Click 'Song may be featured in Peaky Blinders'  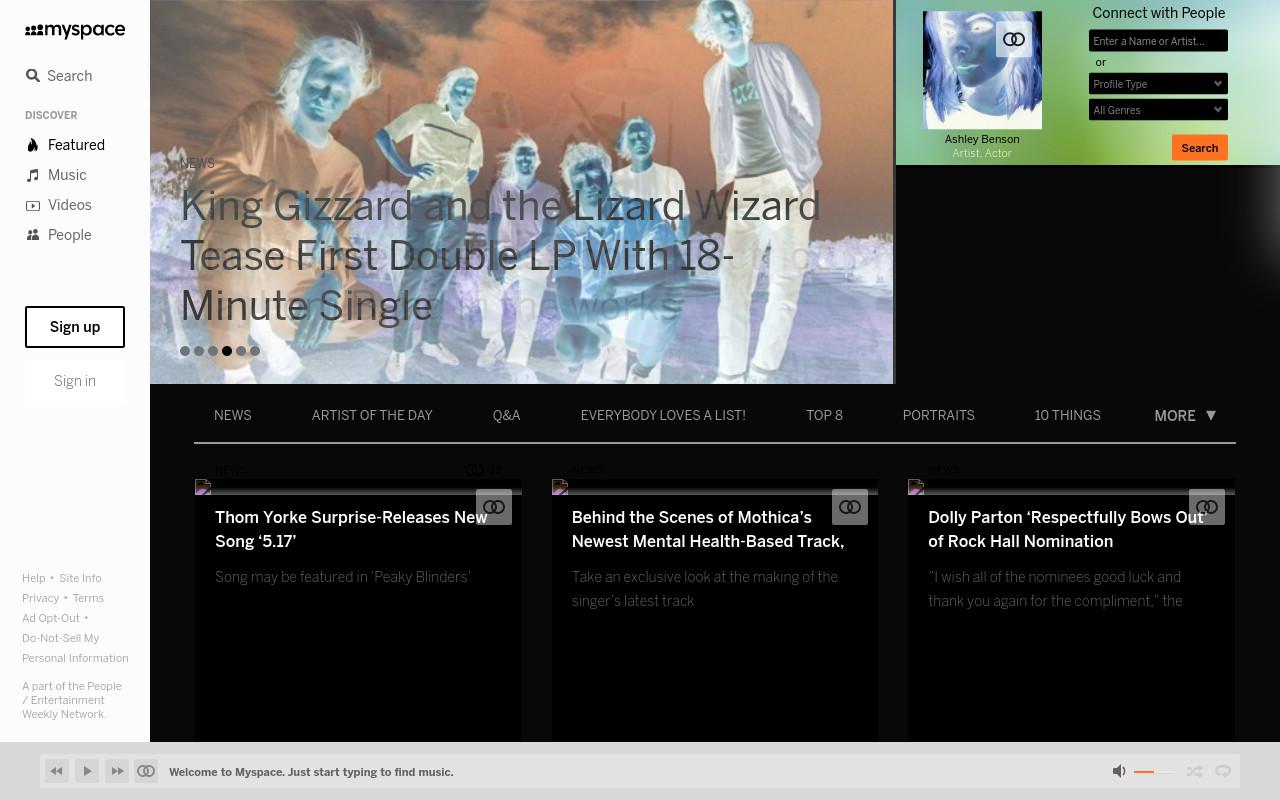[x=343, y=577]
